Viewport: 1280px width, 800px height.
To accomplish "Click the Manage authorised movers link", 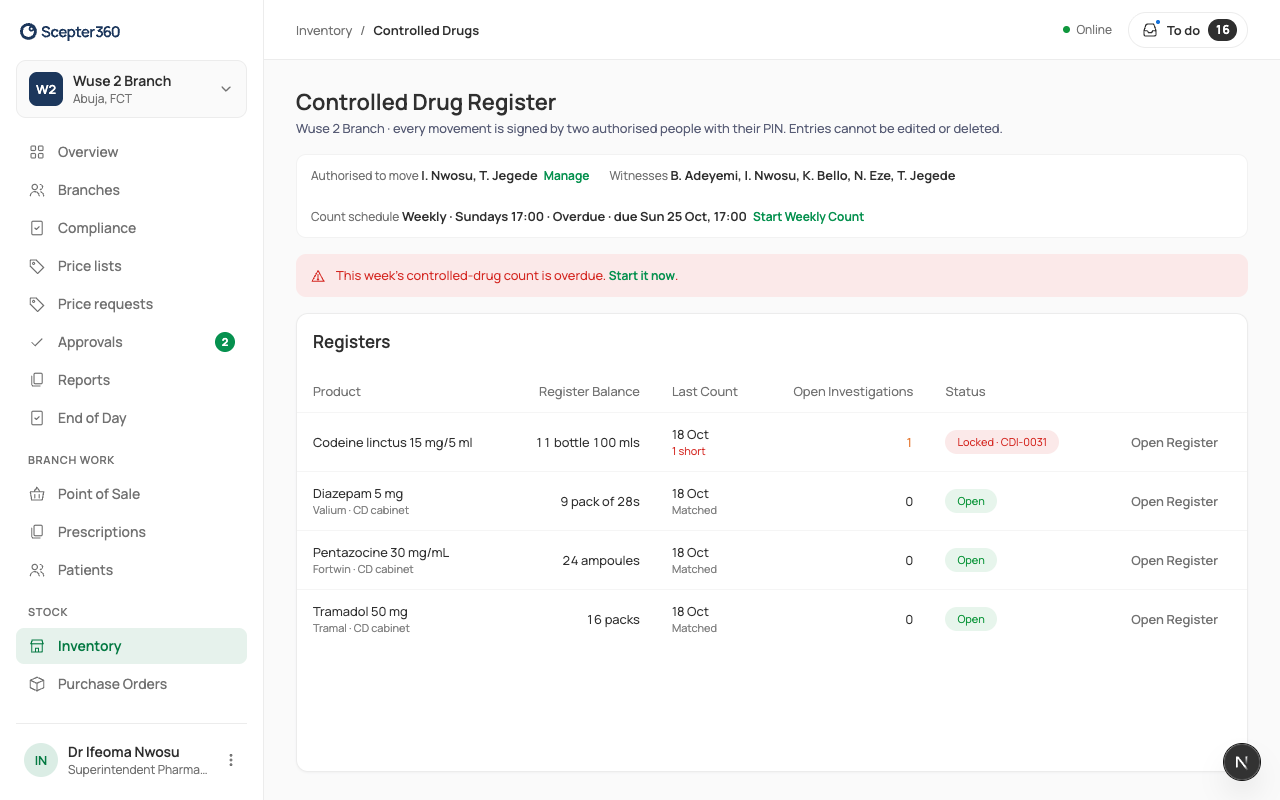I will [566, 176].
